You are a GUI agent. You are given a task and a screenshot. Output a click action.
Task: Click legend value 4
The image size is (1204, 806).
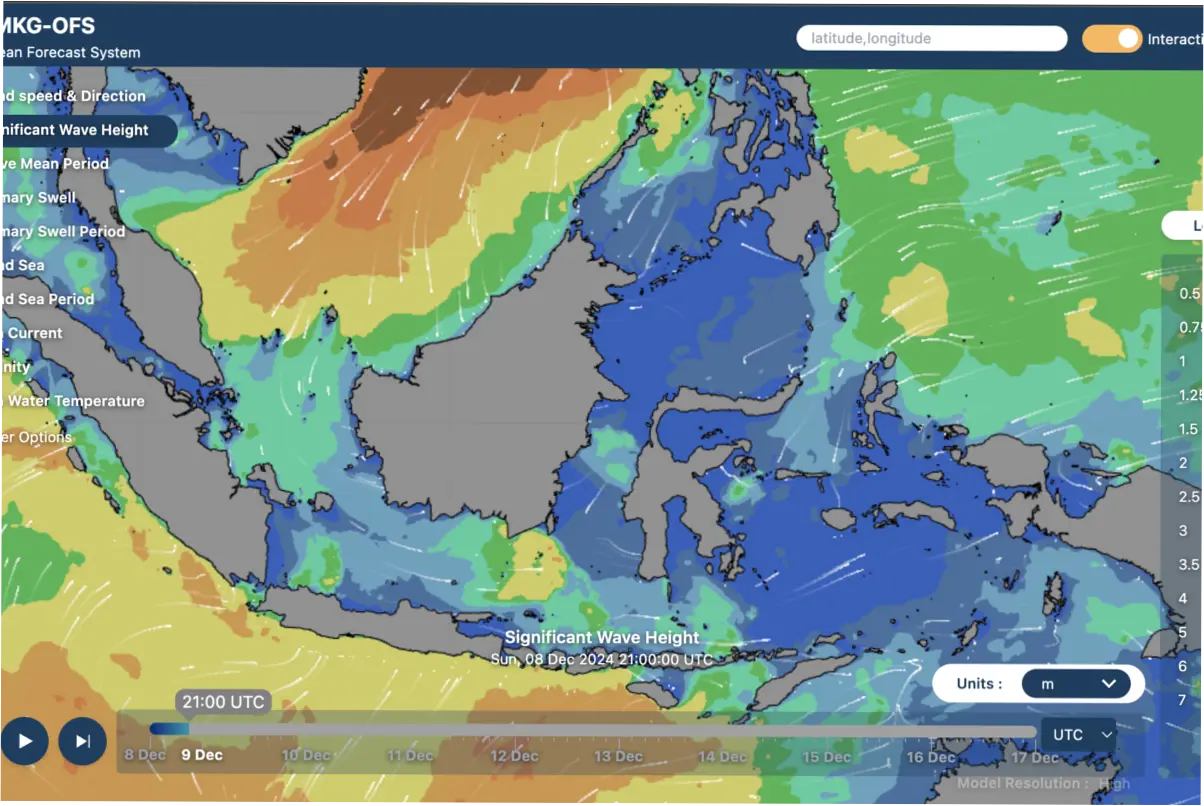click(x=1183, y=598)
